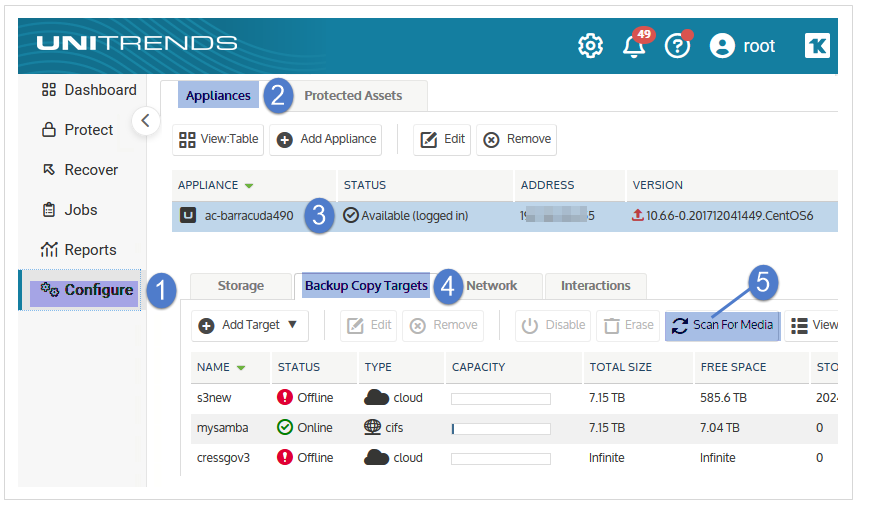Click version 10.6.6-0.201712041449.CentOS6 text
Viewport: 873px width, 516px height.
click(729, 216)
